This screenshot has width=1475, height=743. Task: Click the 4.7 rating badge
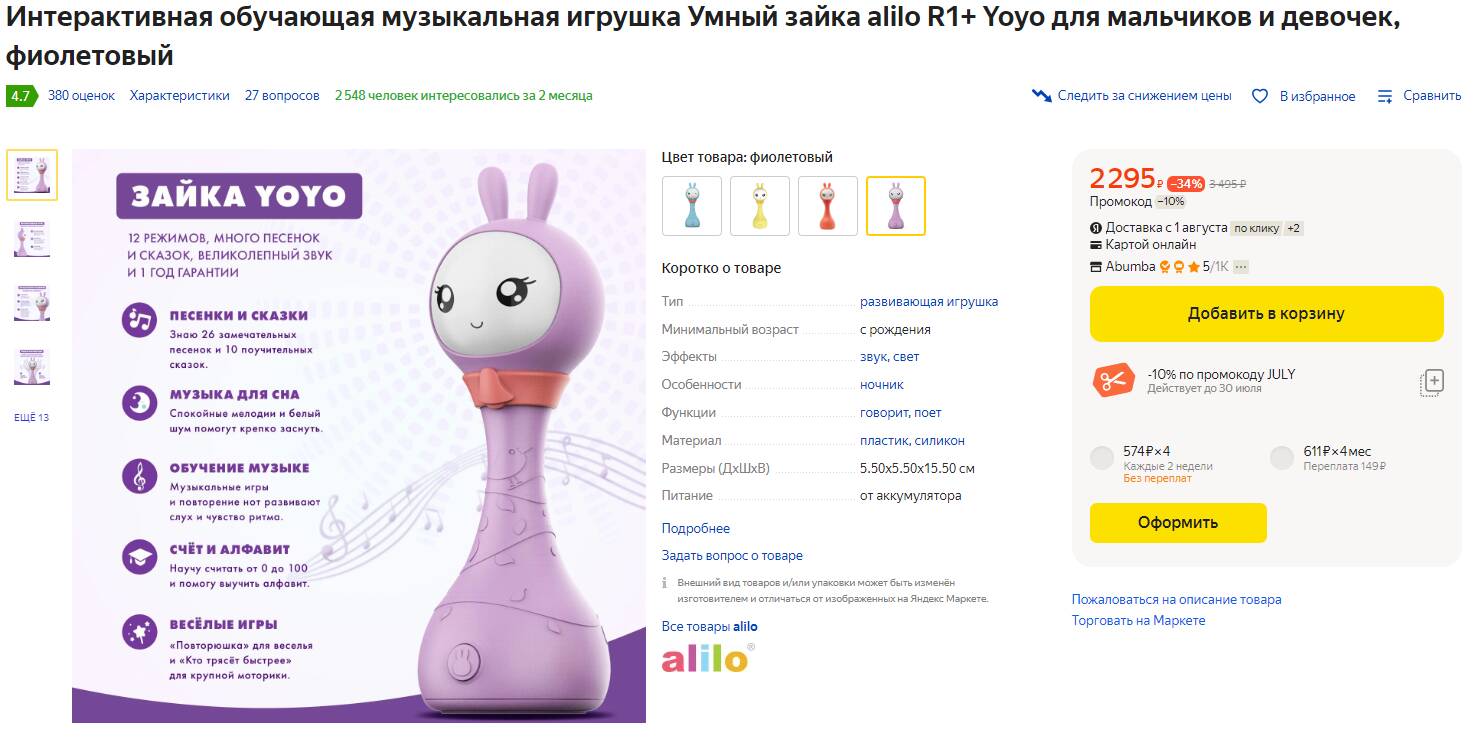click(x=19, y=96)
